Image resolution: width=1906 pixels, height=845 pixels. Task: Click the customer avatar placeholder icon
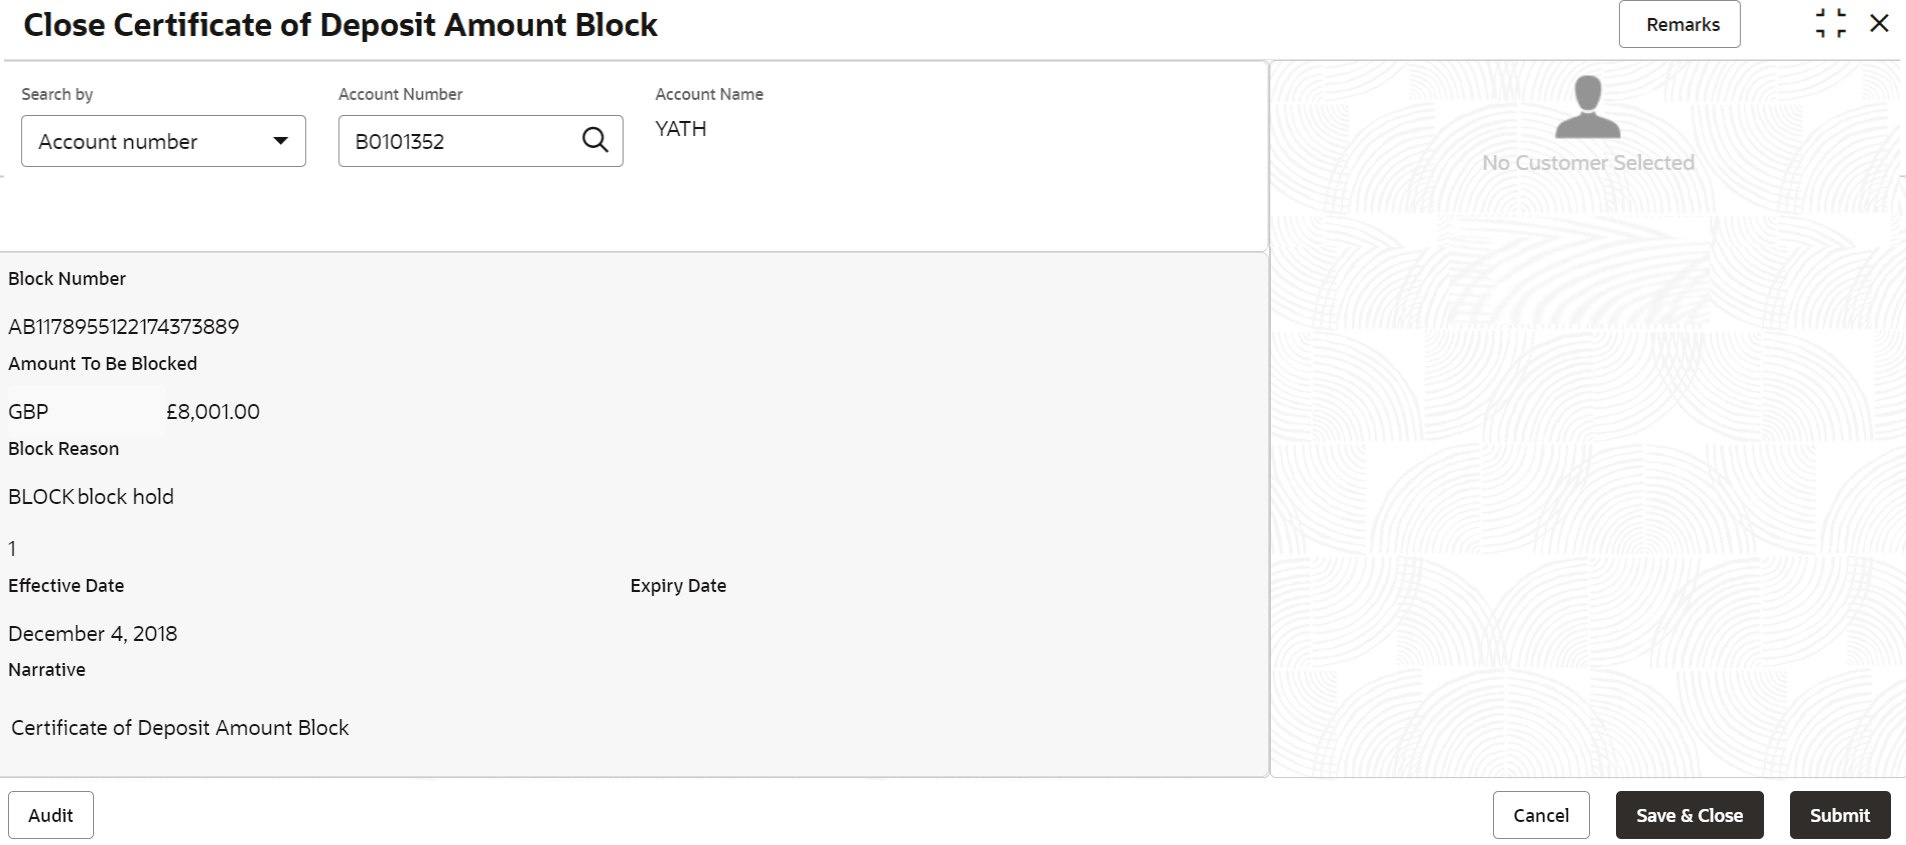[x=1587, y=107]
